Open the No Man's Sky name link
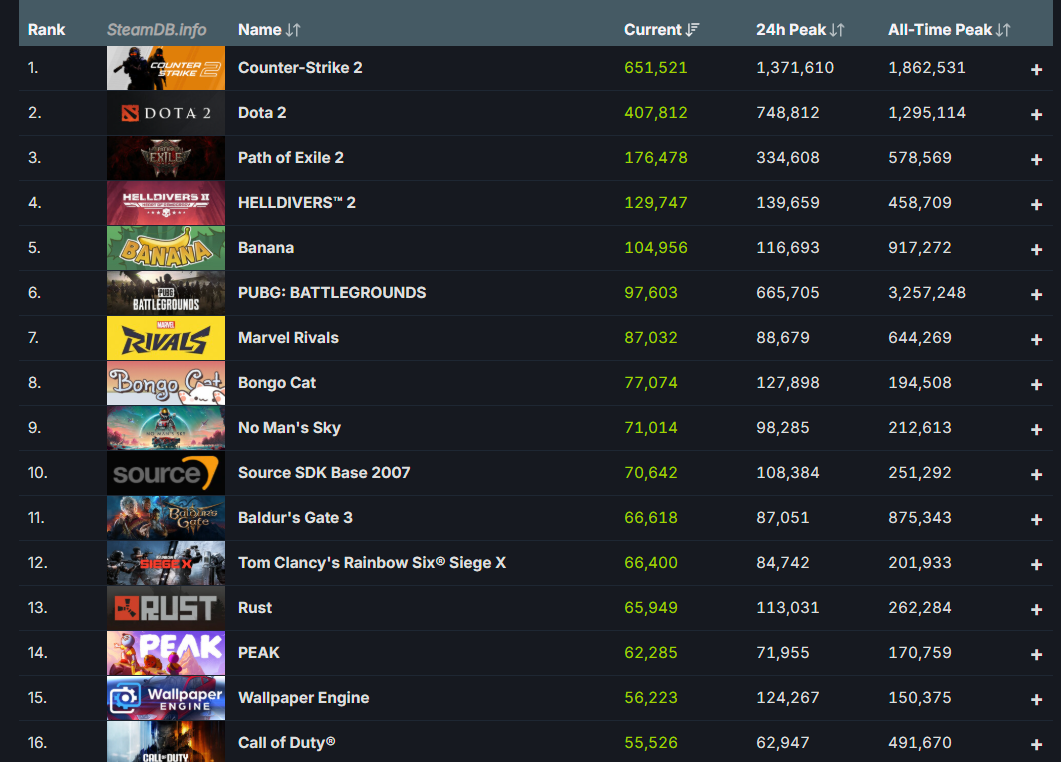 (x=289, y=428)
